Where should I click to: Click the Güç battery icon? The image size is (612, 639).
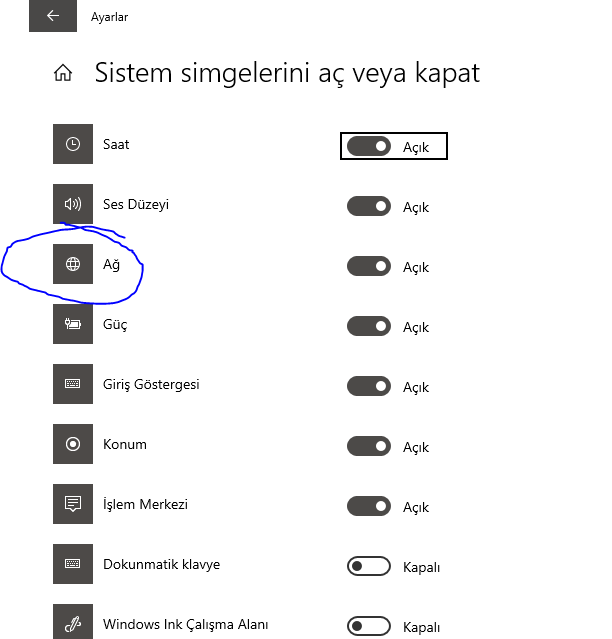click(72, 325)
